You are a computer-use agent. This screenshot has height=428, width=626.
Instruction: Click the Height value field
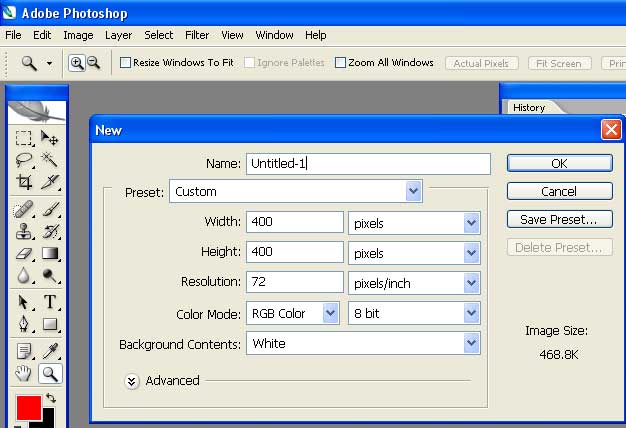coord(295,252)
